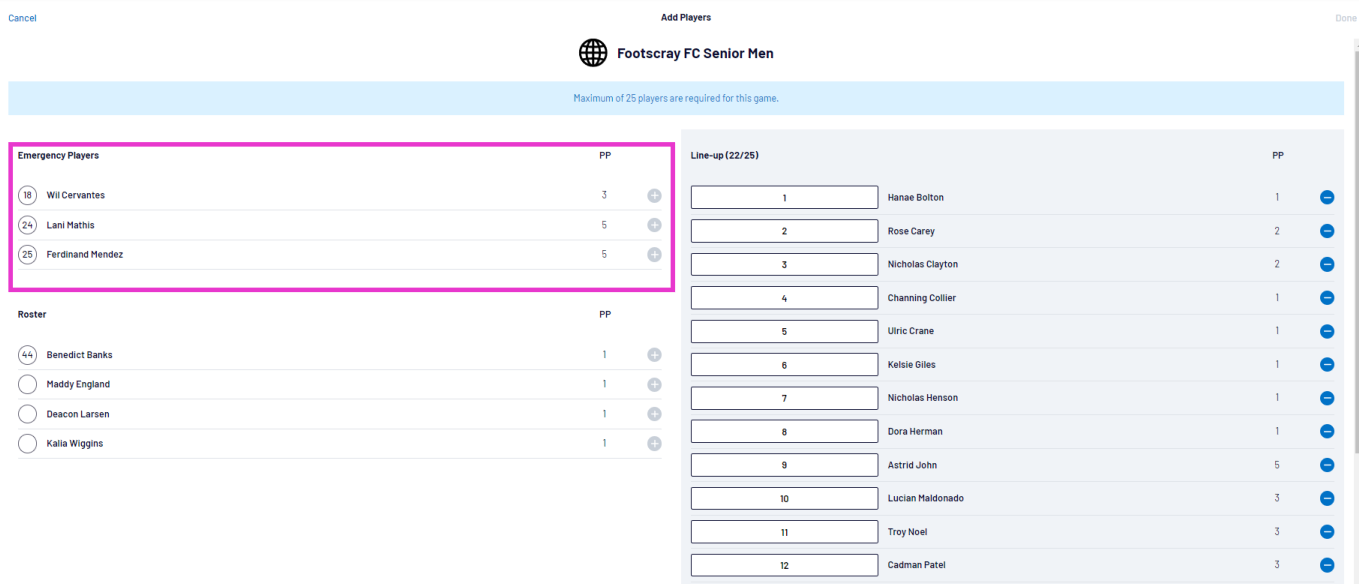Click Done to confirm players
The height and width of the screenshot is (584, 1359).
(x=1346, y=18)
